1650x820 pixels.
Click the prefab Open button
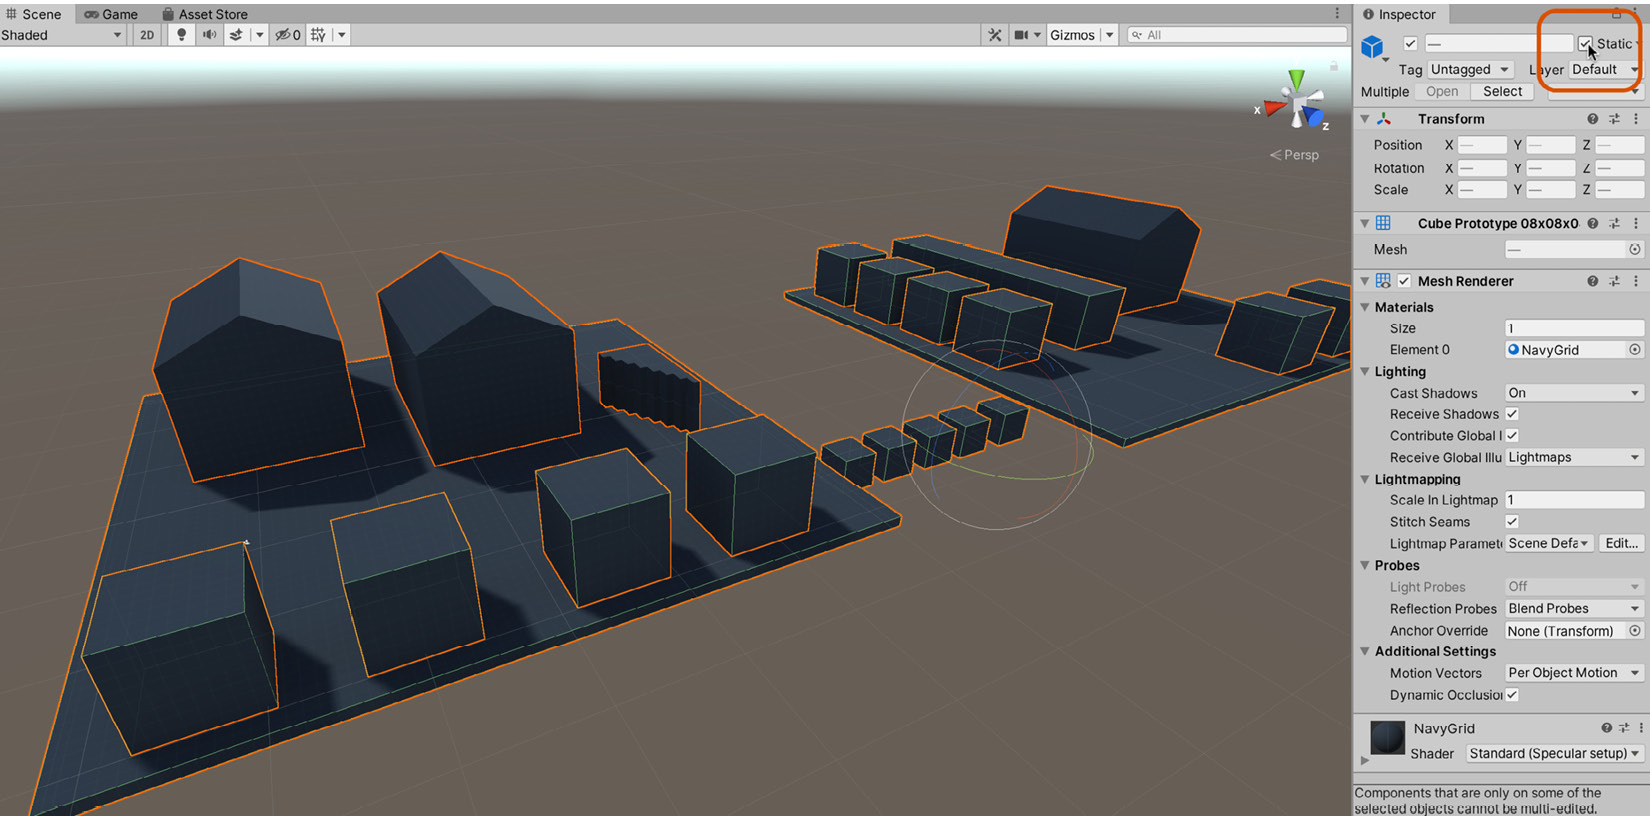click(1442, 92)
